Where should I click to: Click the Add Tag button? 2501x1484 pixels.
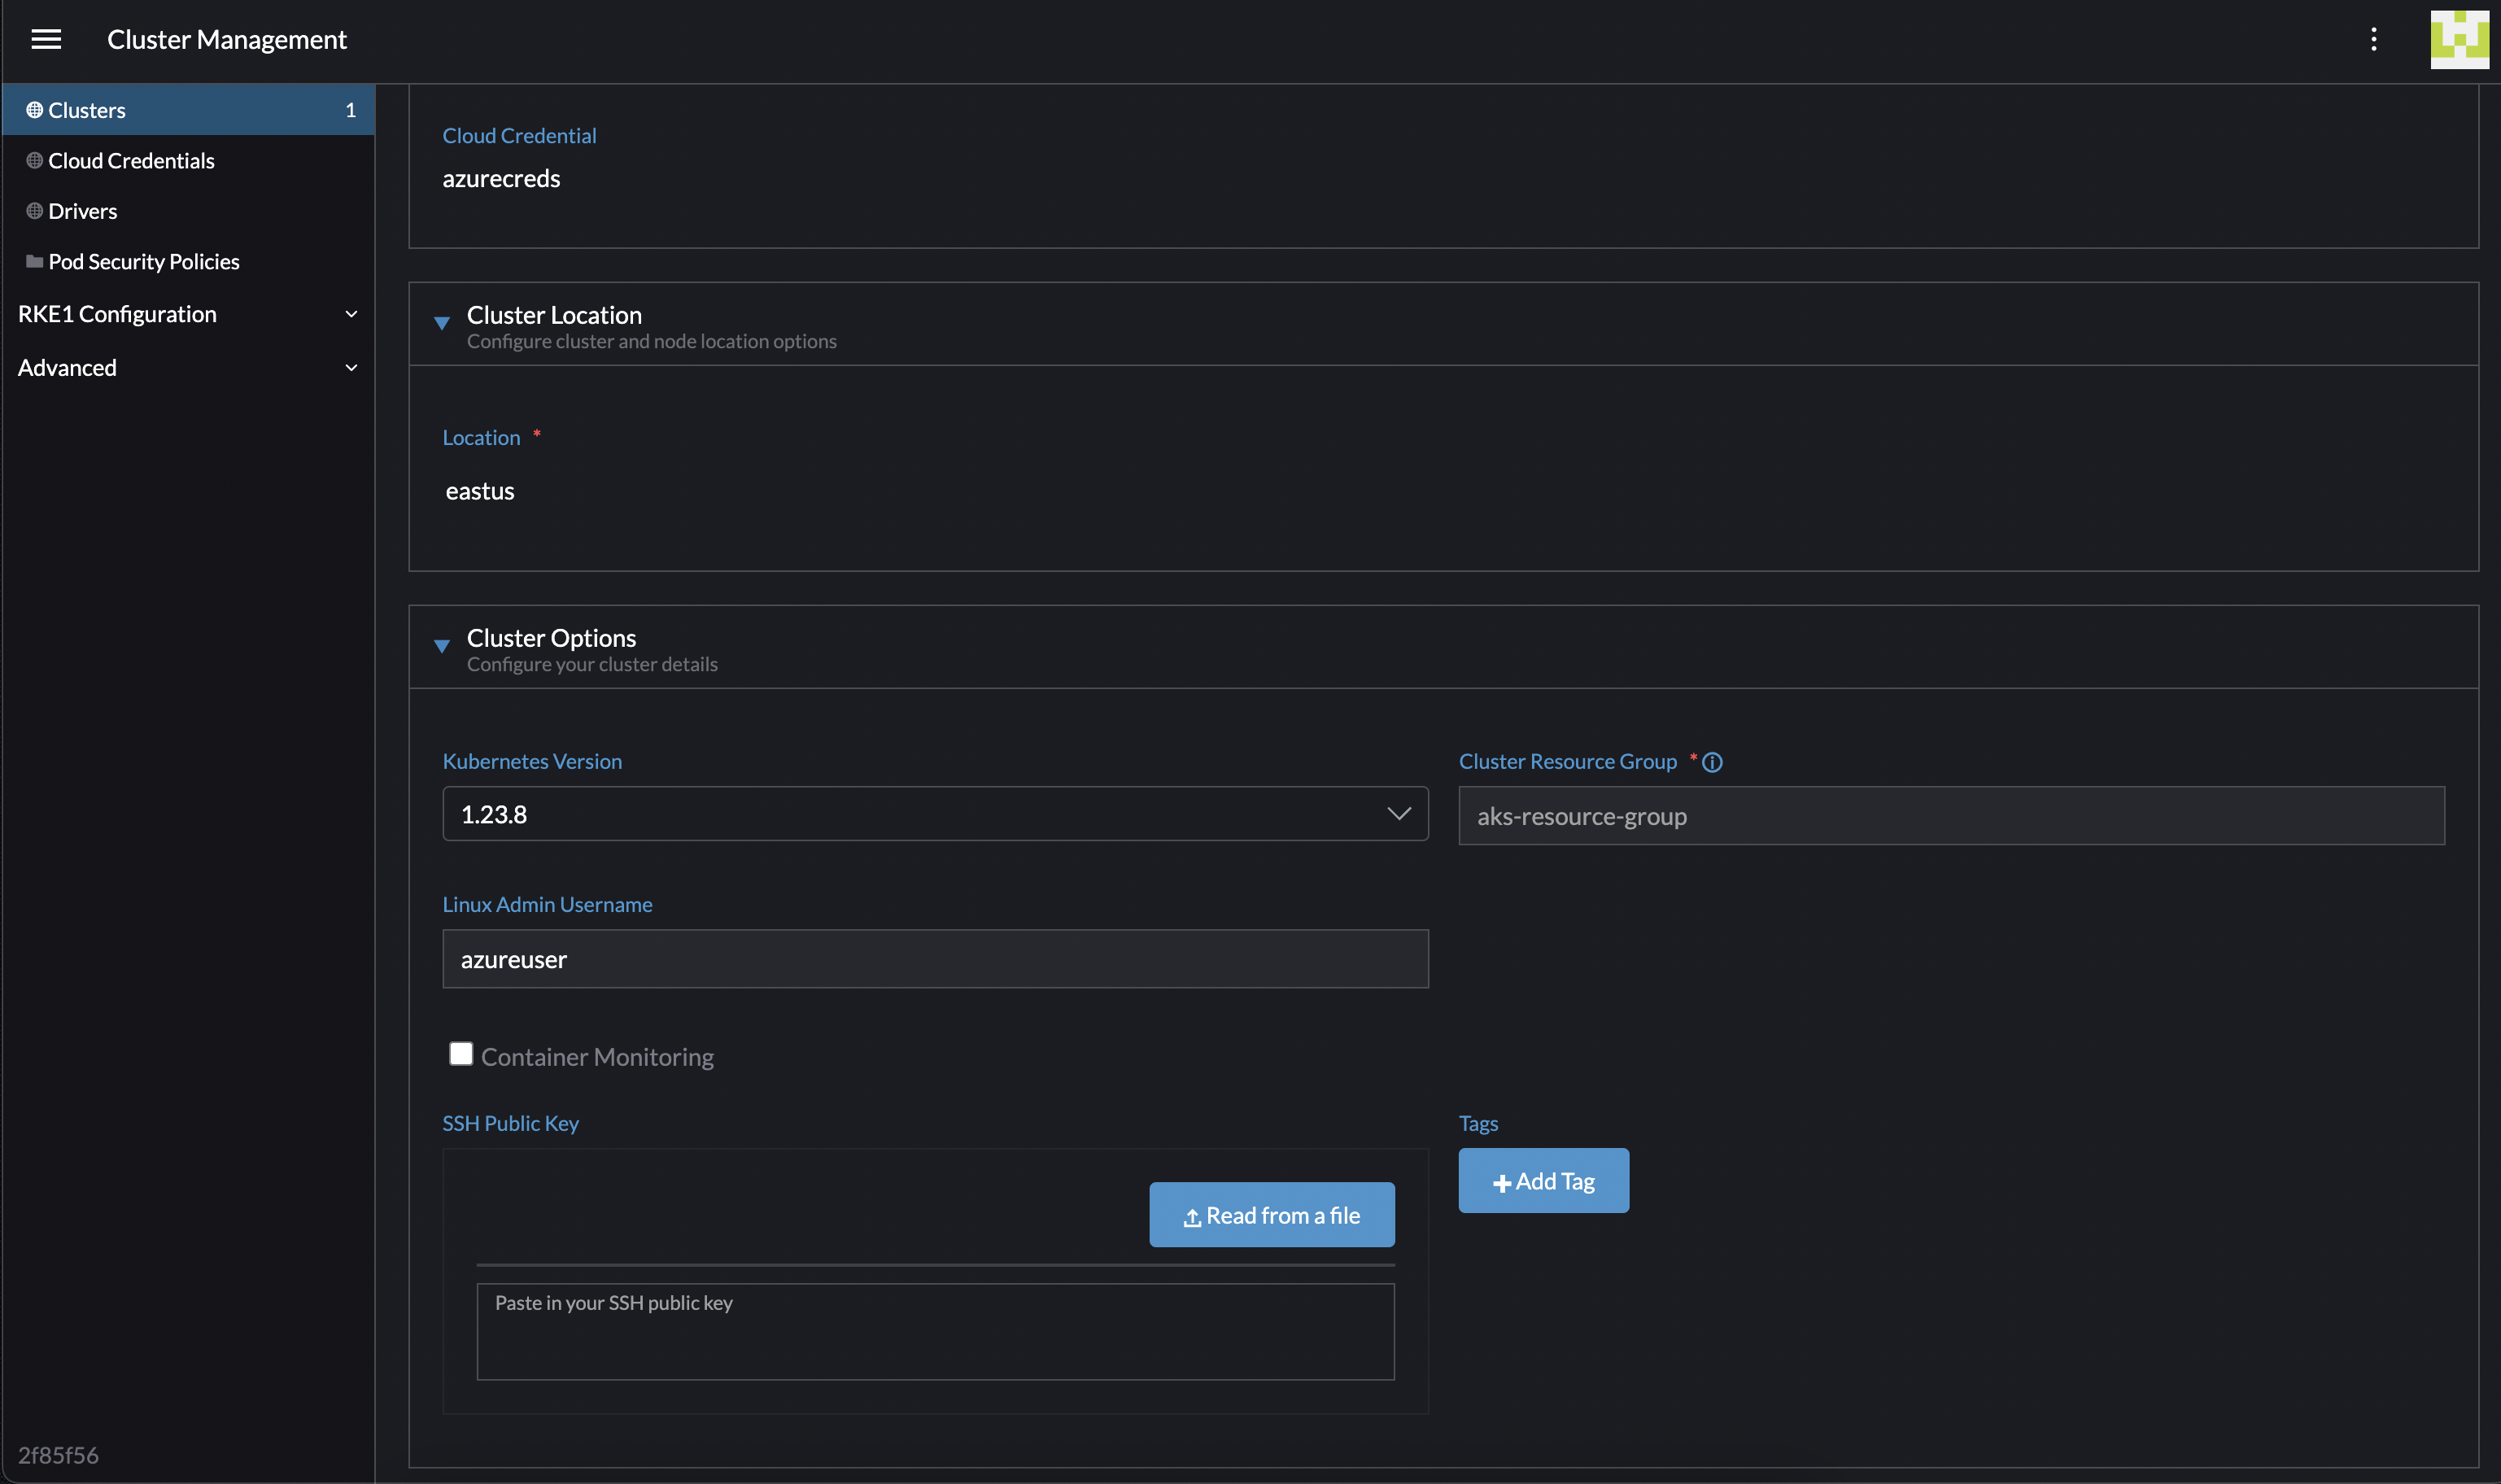tap(1543, 1180)
